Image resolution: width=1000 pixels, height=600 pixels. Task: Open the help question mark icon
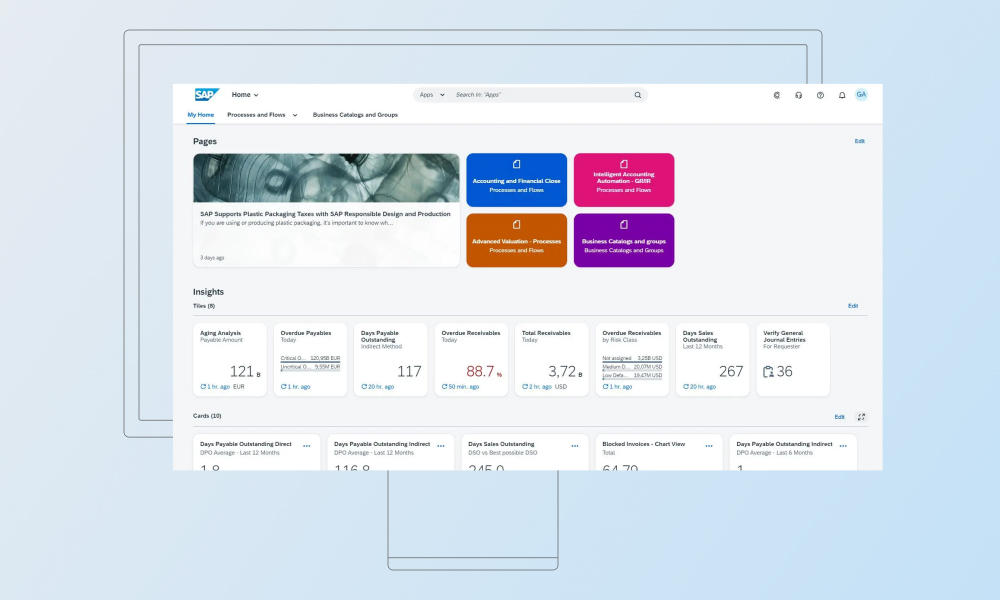[820, 94]
